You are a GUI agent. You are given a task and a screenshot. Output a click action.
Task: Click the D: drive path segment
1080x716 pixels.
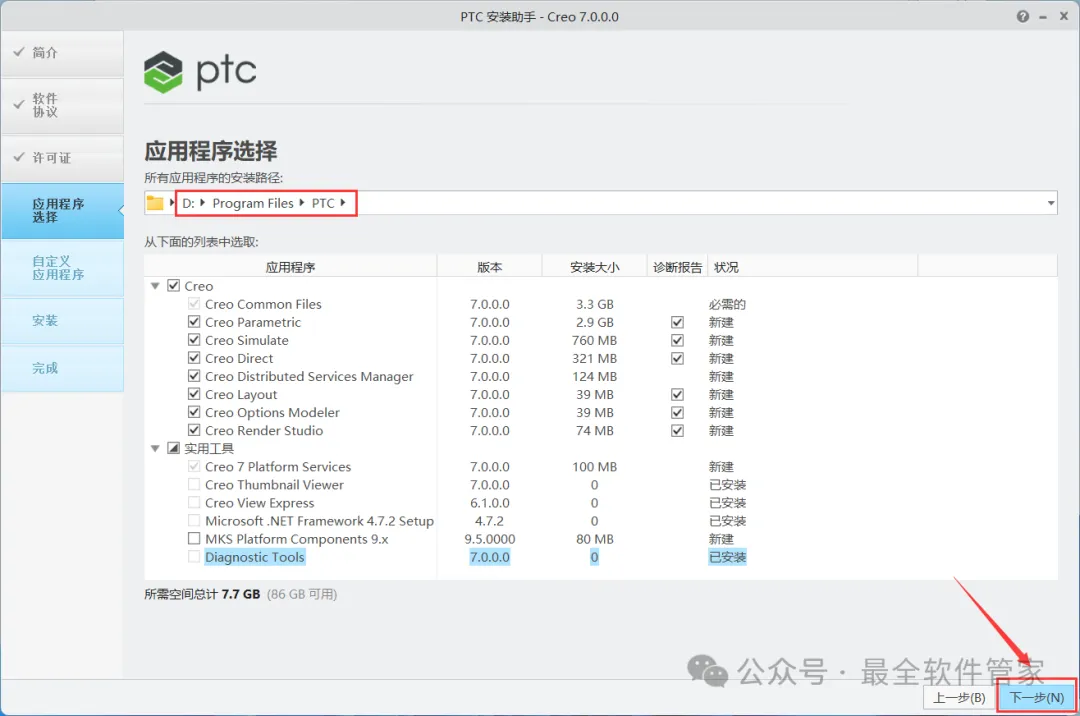tap(188, 203)
